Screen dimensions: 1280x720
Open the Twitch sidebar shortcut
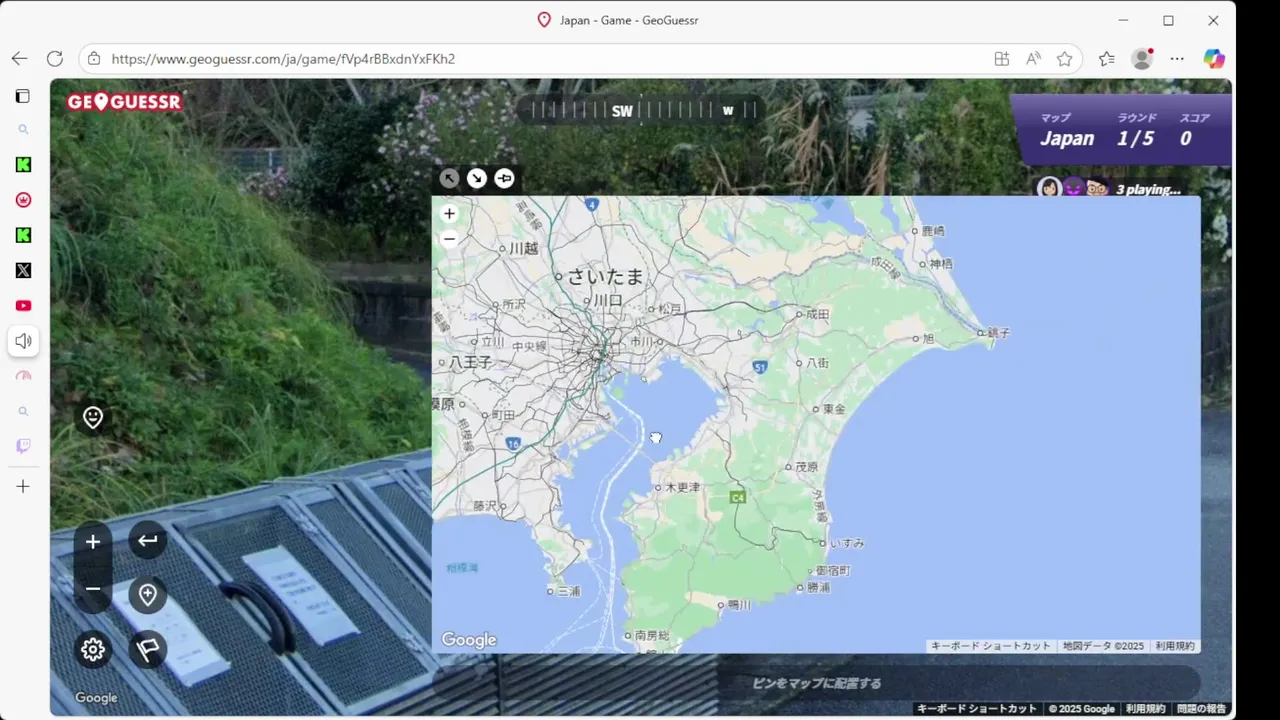[x=23, y=446]
